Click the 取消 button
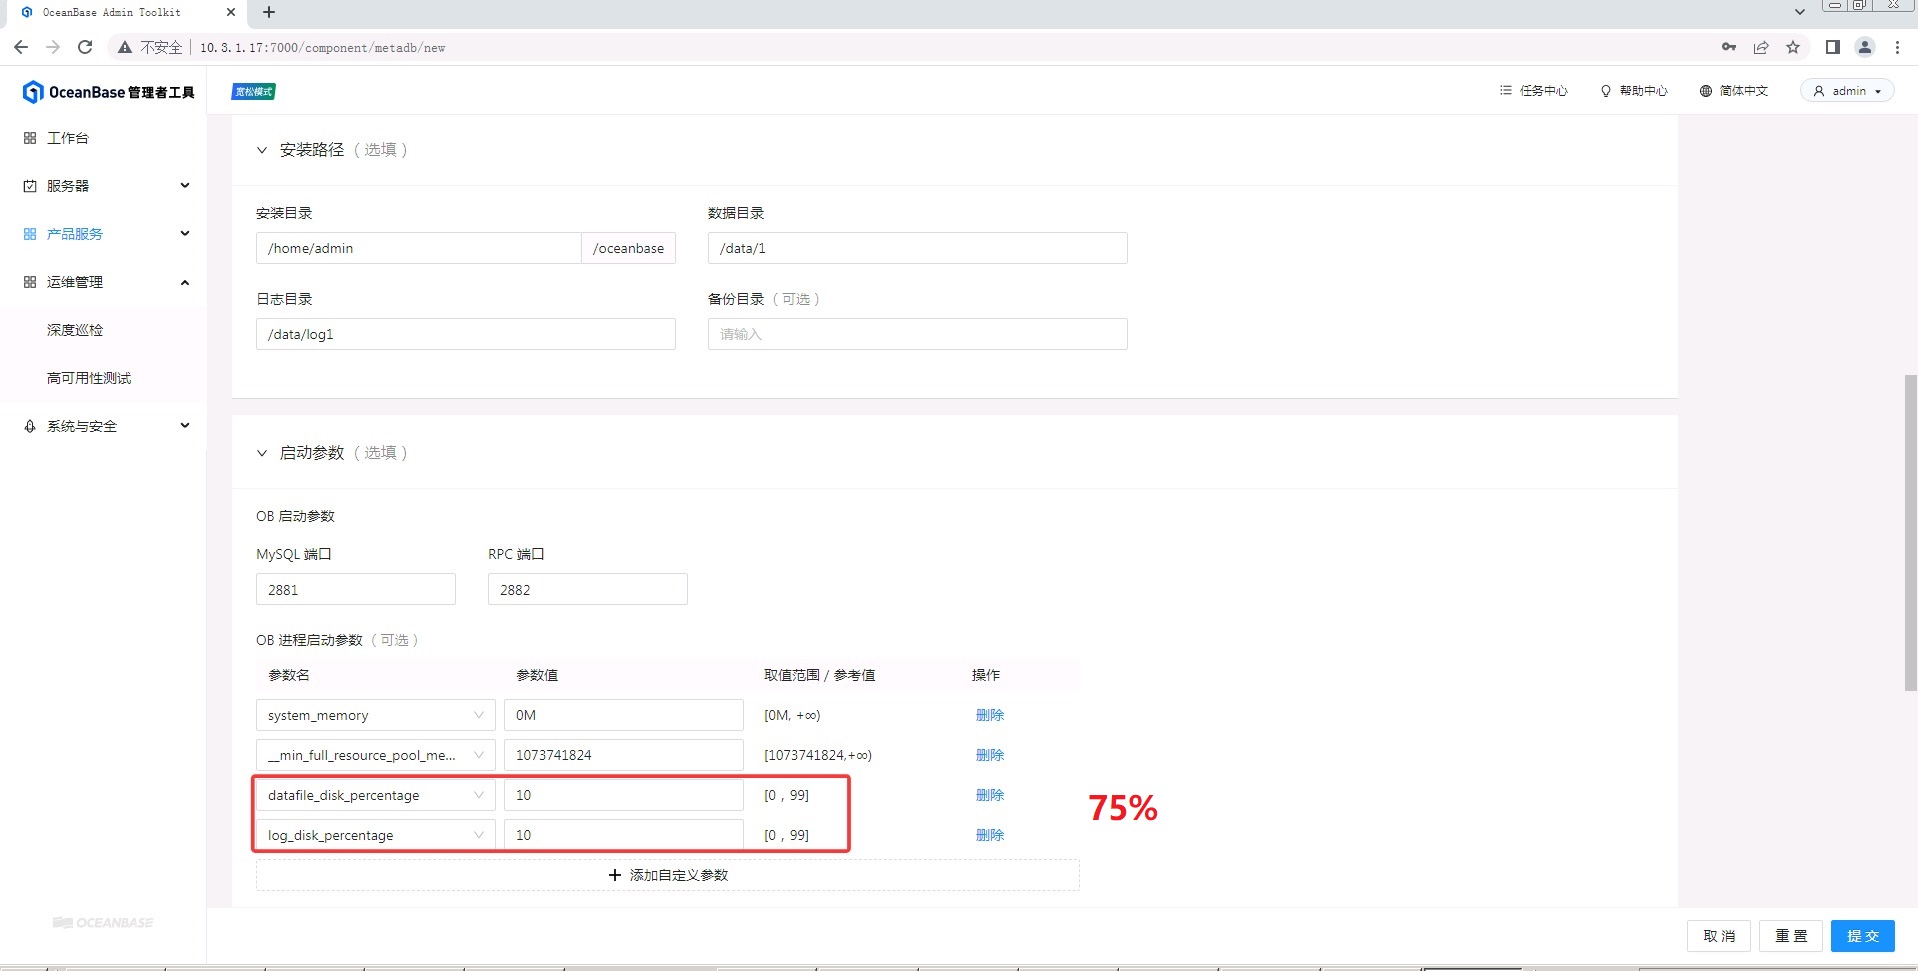 click(1719, 936)
